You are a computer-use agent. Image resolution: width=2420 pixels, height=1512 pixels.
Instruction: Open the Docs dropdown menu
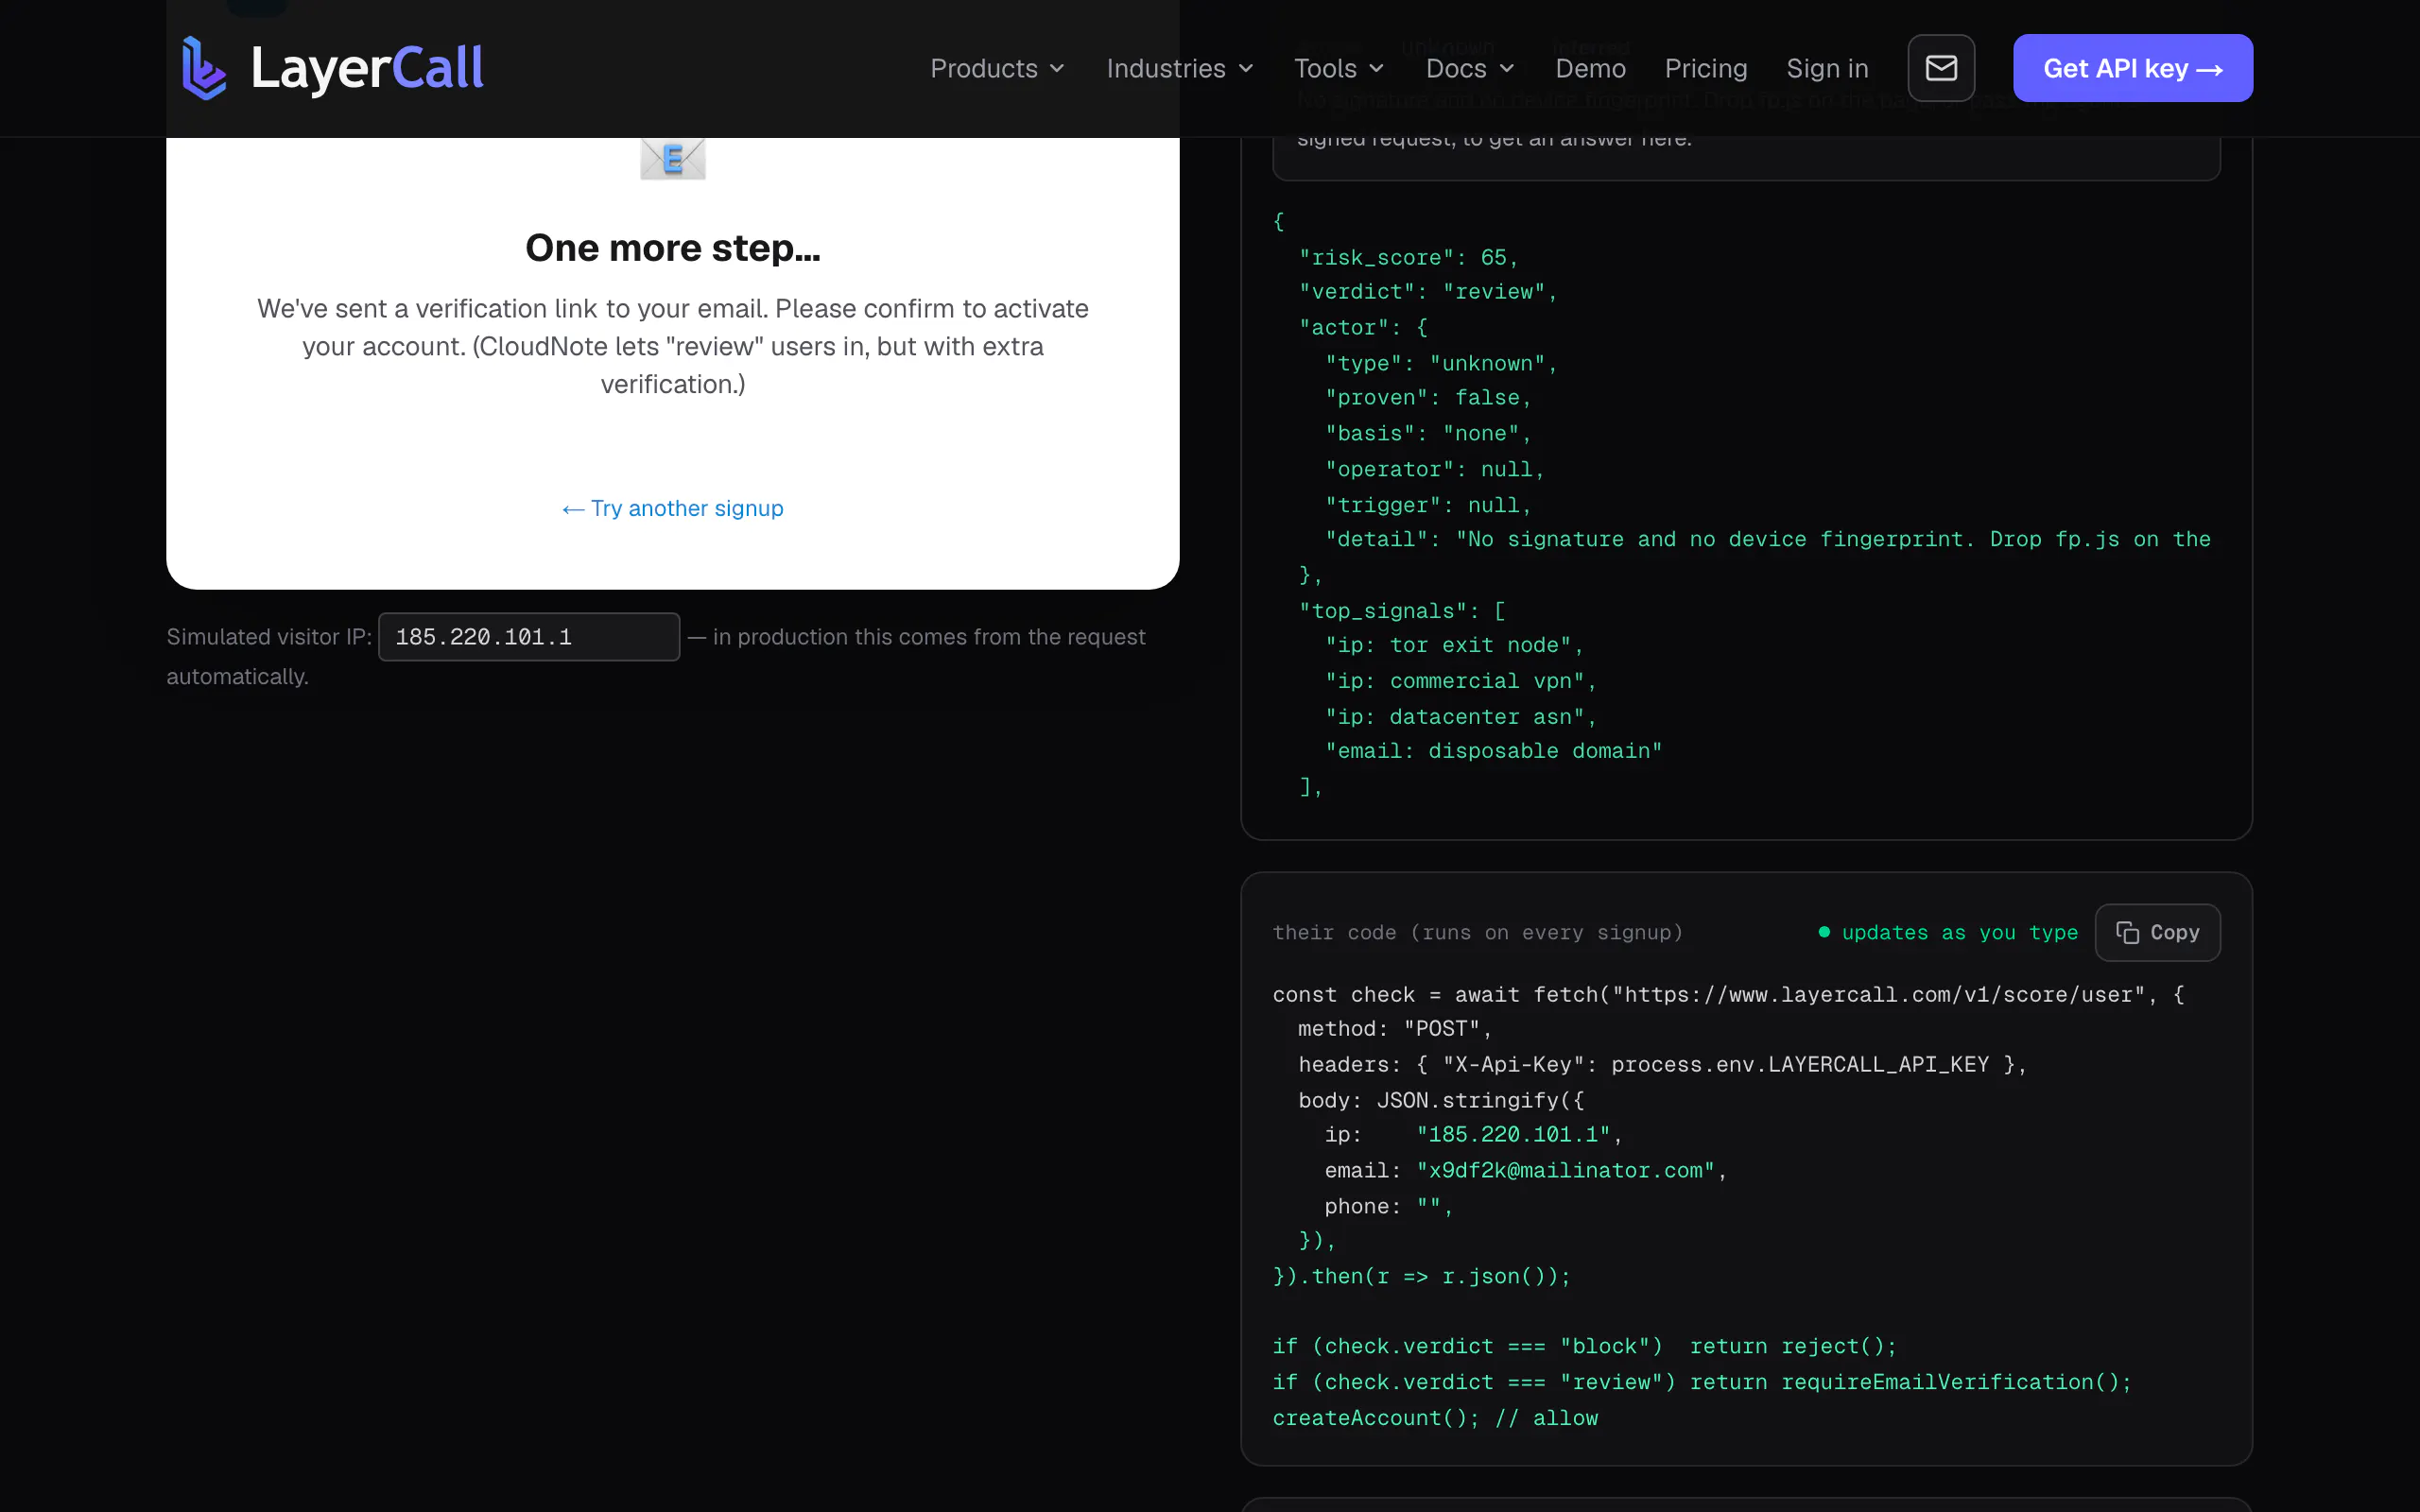click(1470, 68)
